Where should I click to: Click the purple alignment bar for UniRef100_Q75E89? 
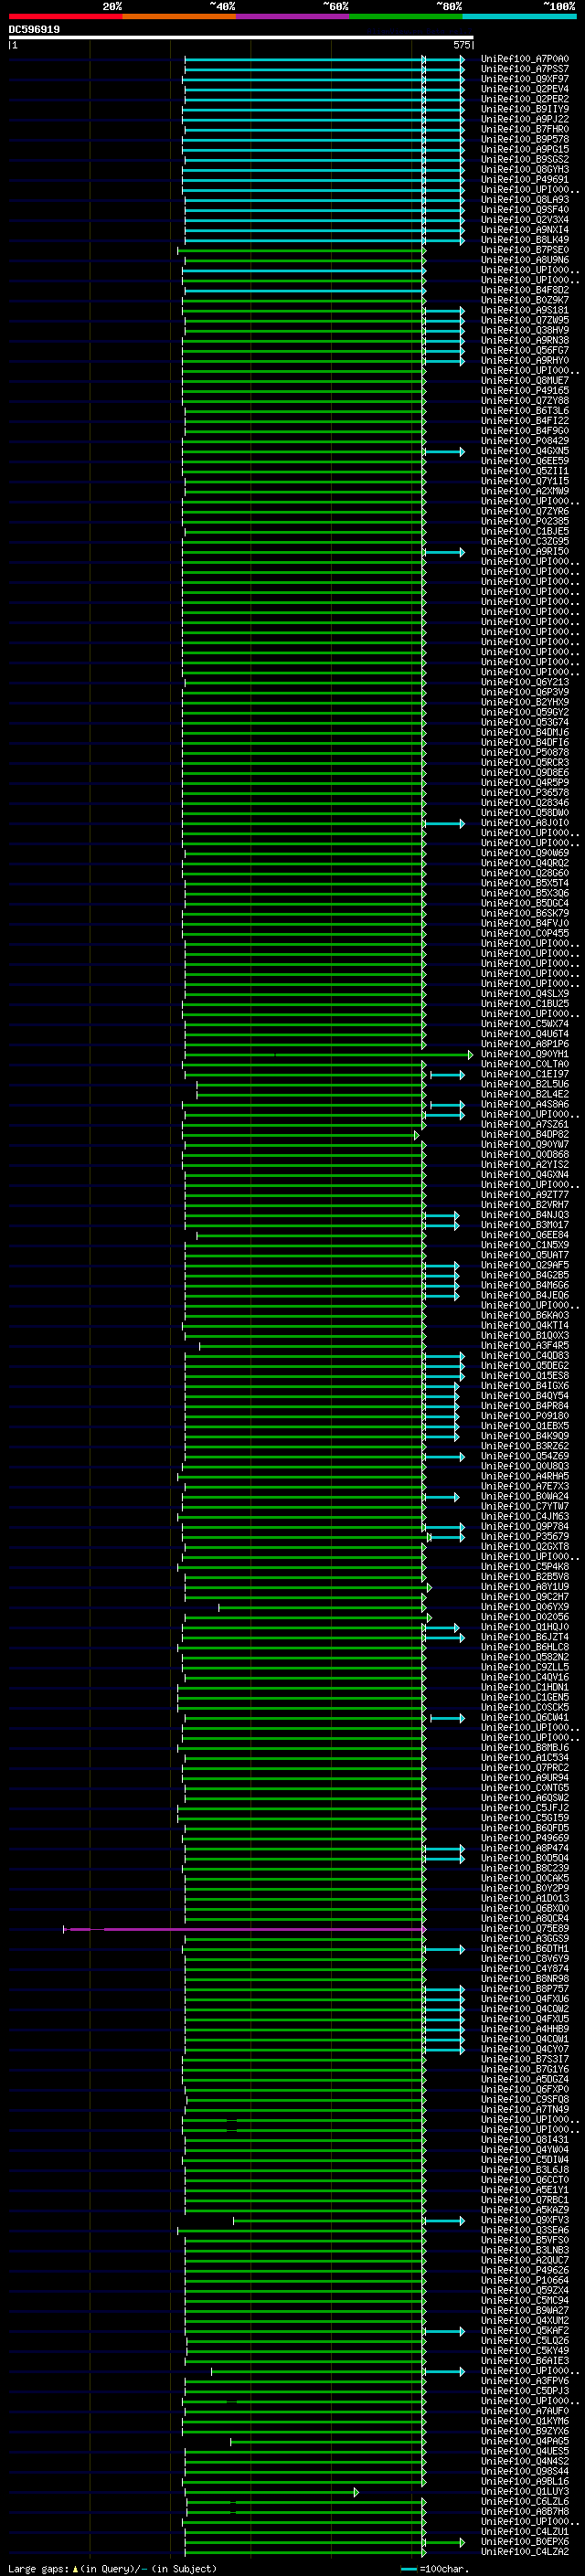[245, 1929]
